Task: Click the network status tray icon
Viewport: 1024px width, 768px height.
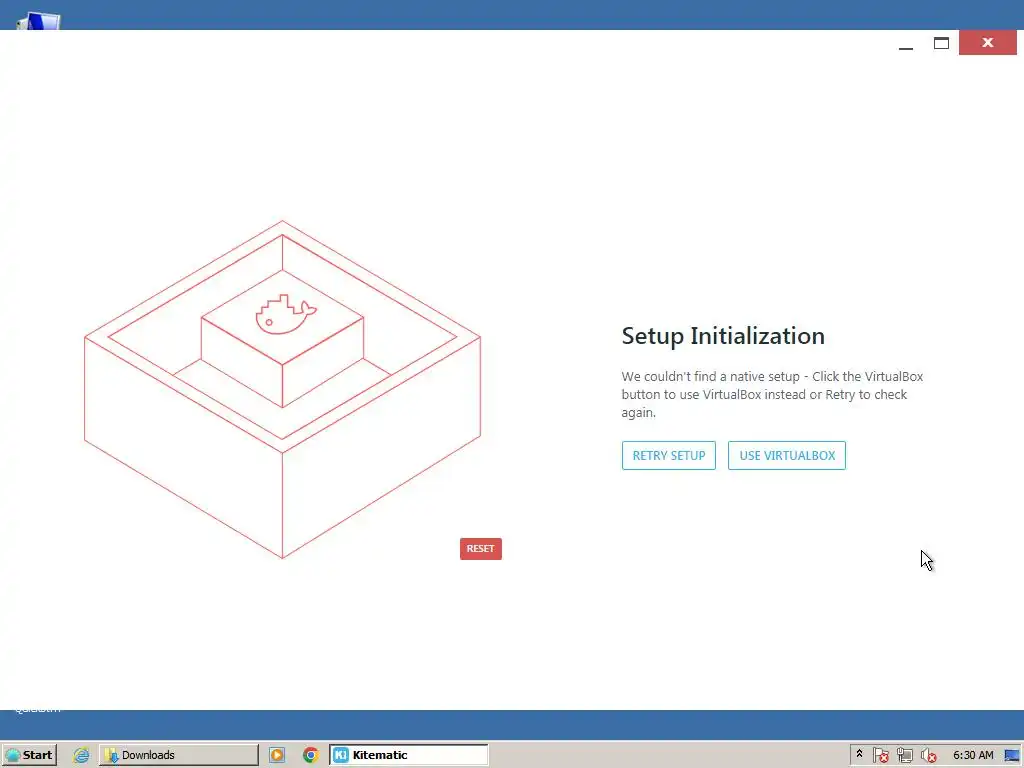Action: 904,755
